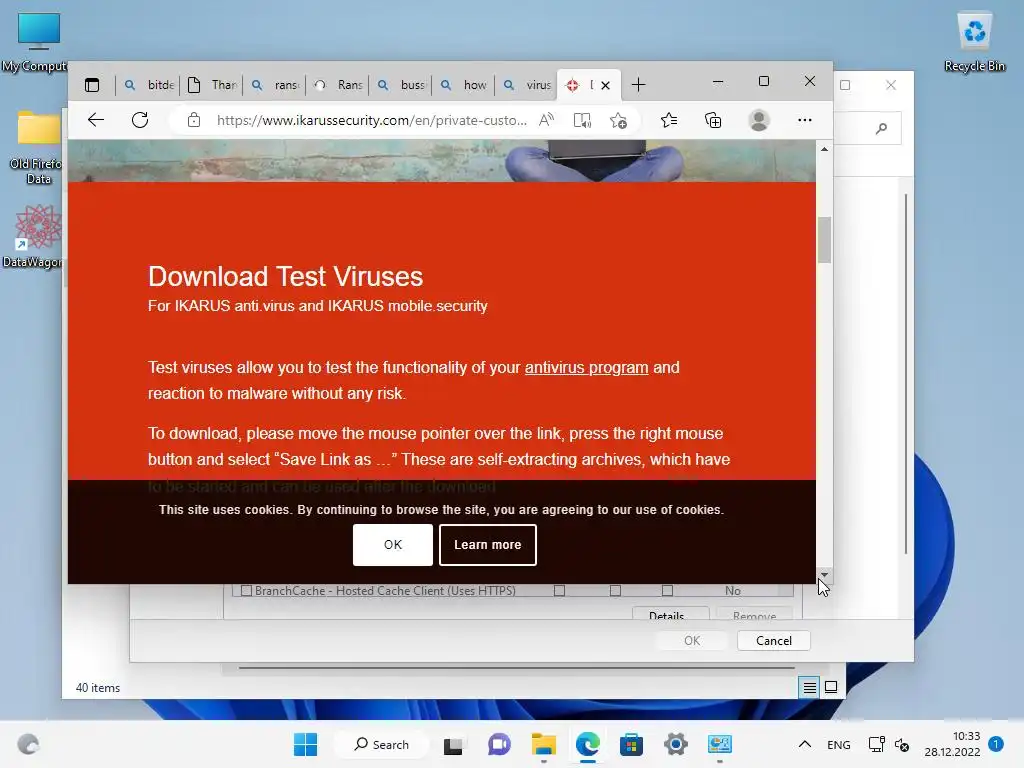Click the page scrollbar down arrow
This screenshot has height=768, width=1024.
[x=824, y=575]
